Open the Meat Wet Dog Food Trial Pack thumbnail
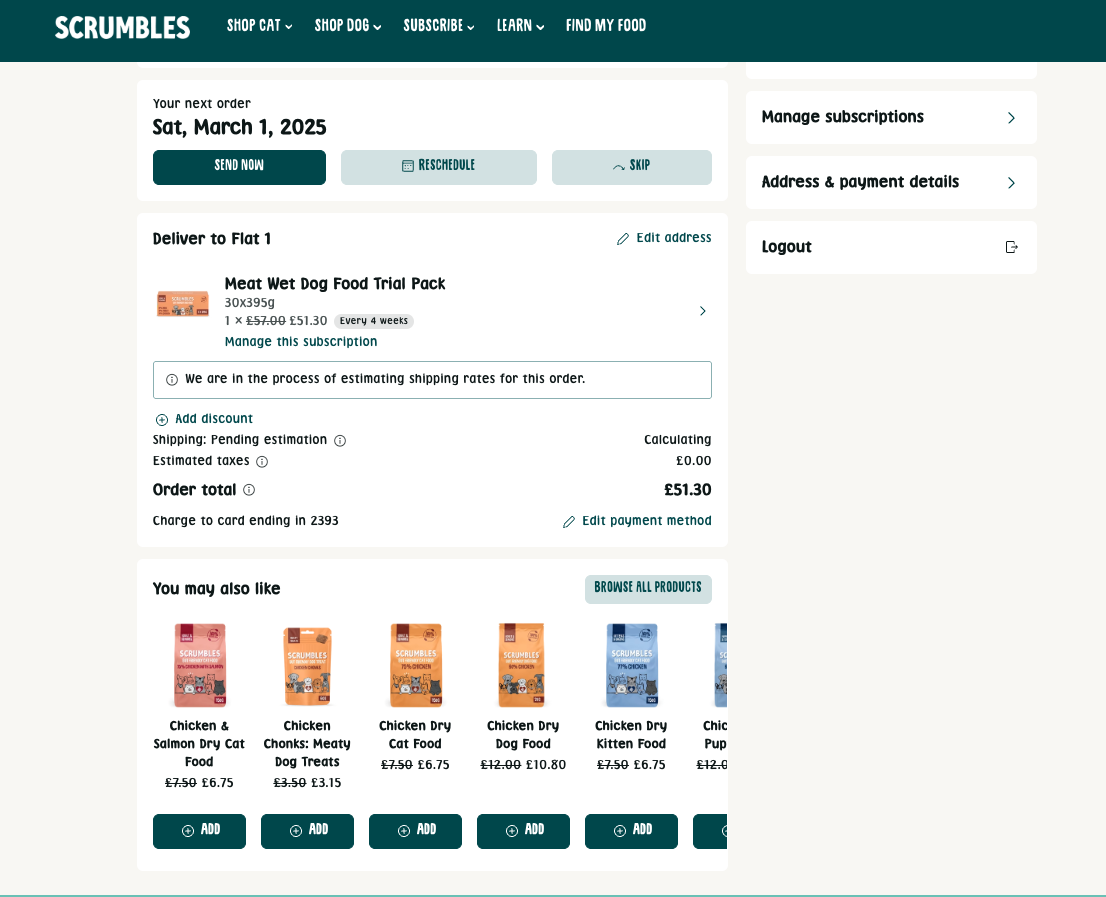Screen dimensions: 1106x897 [183, 304]
